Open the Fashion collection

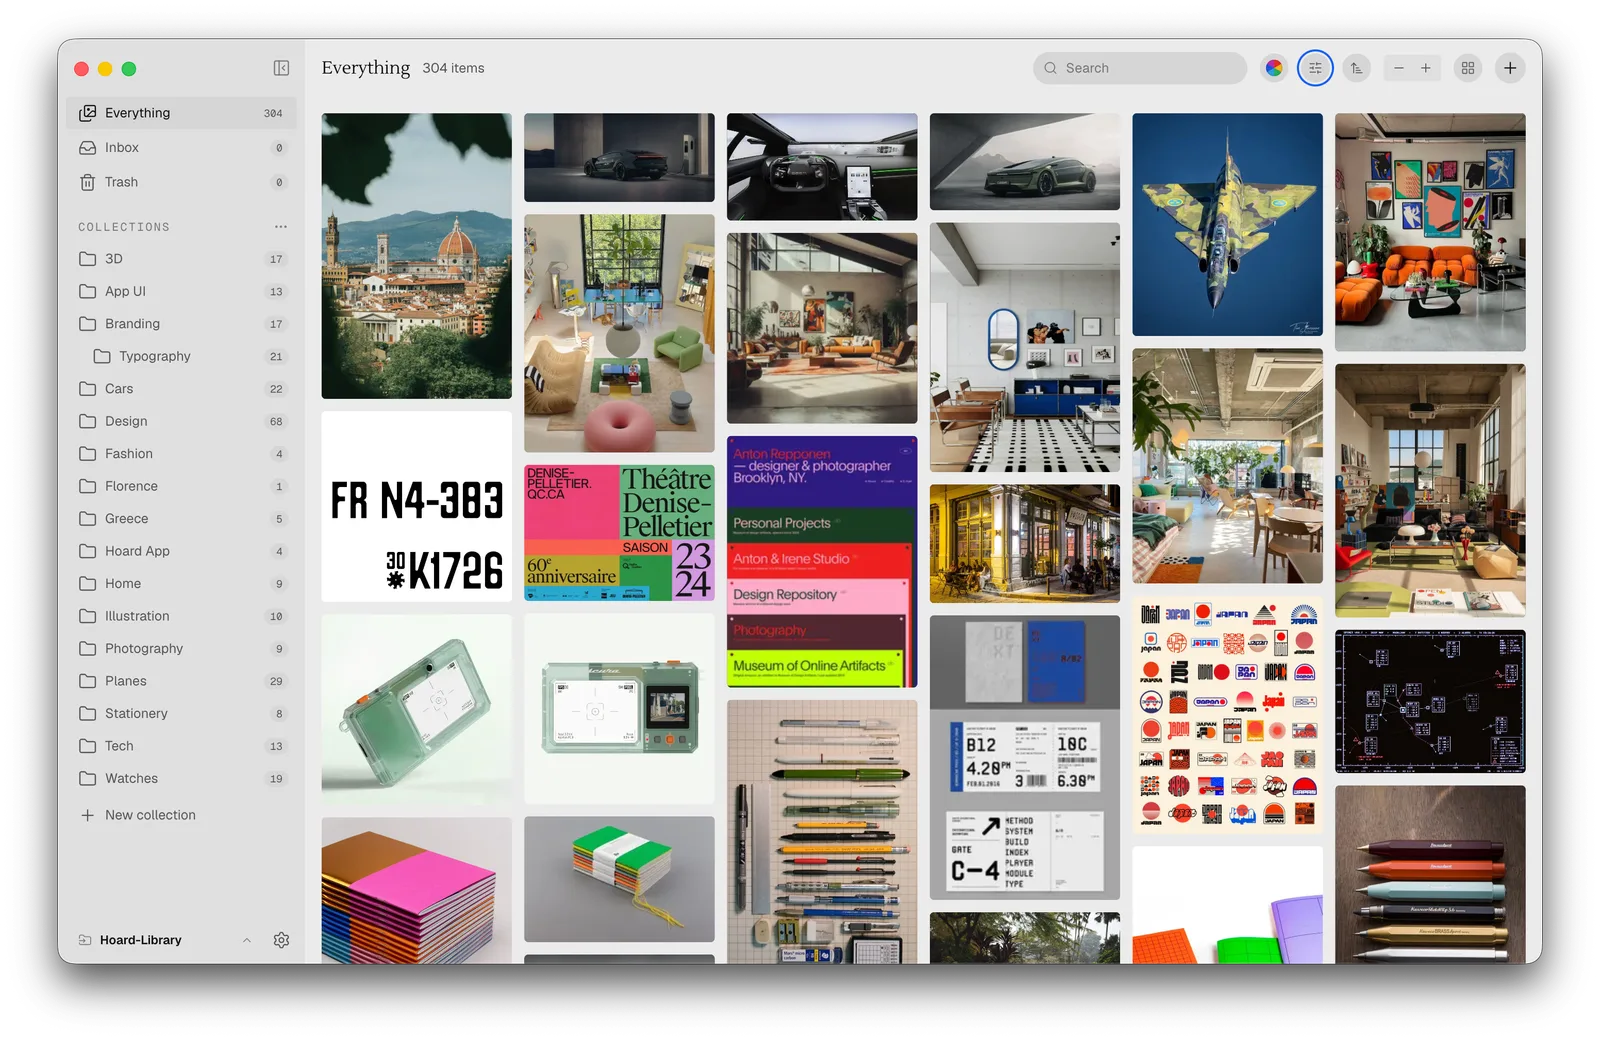coord(182,454)
